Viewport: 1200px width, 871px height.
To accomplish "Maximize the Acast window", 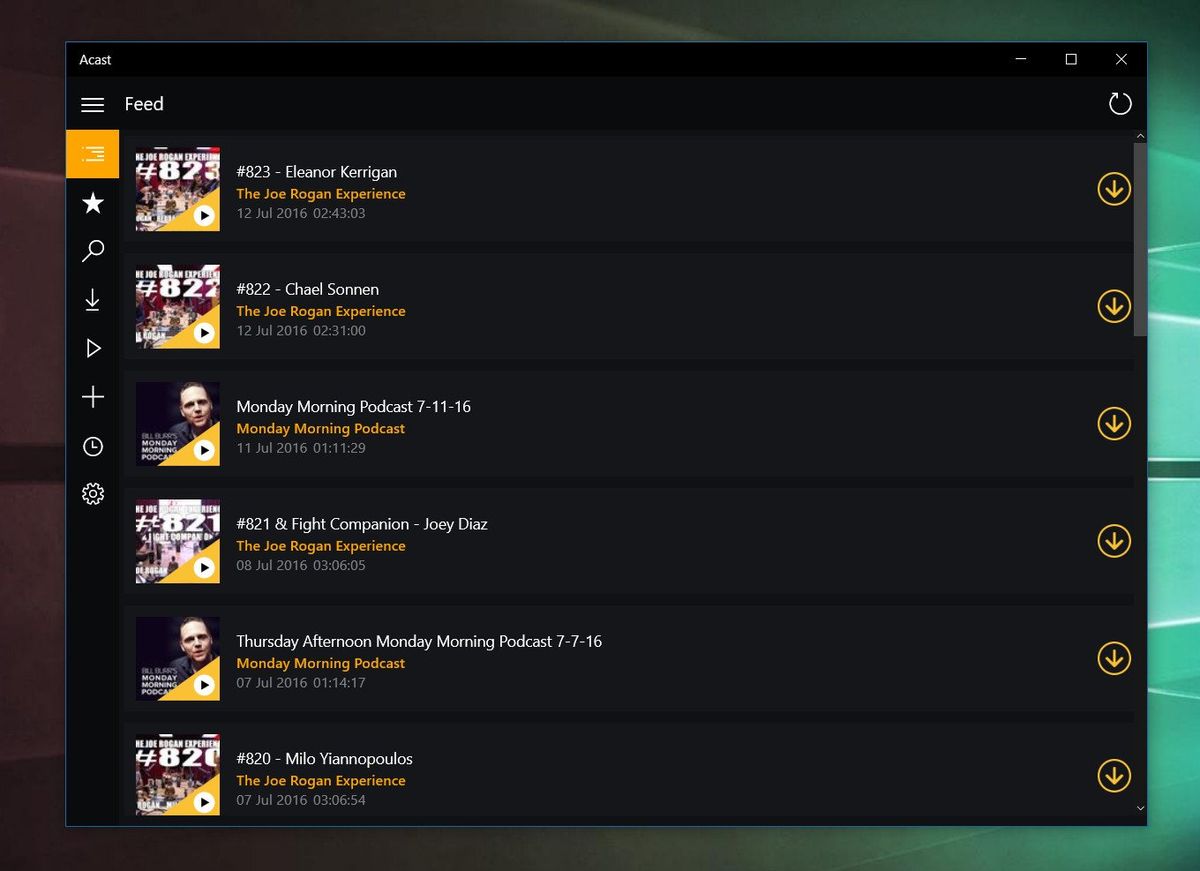I will 1071,60.
